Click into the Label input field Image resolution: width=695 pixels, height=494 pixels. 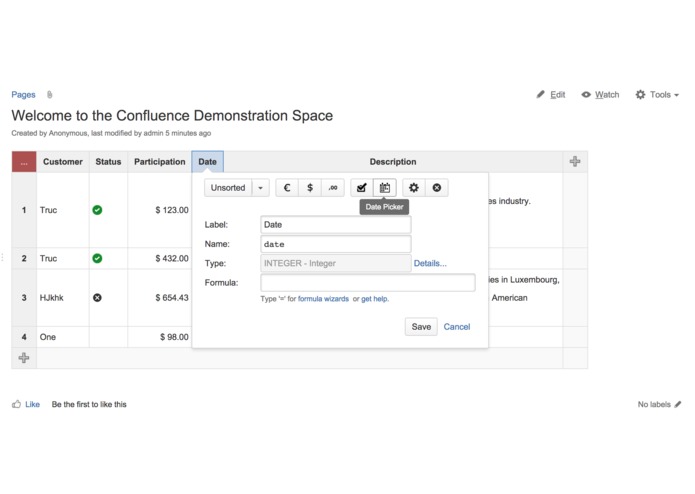click(x=336, y=225)
